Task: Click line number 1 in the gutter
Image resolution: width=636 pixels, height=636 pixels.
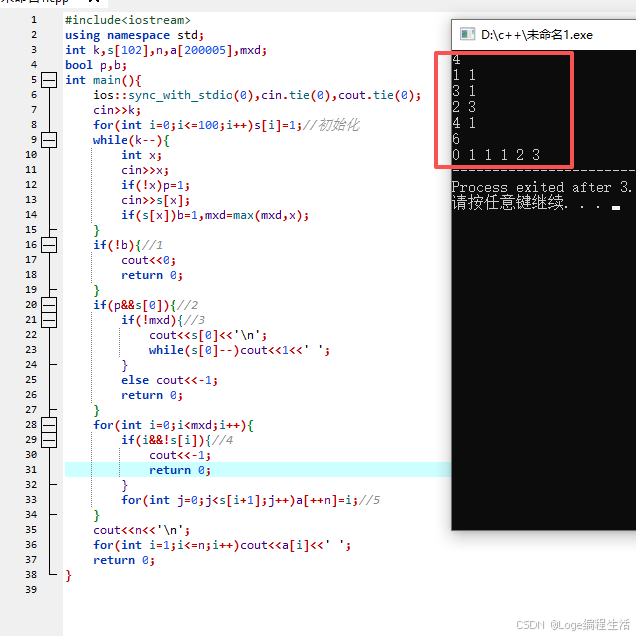Action: (x=34, y=20)
